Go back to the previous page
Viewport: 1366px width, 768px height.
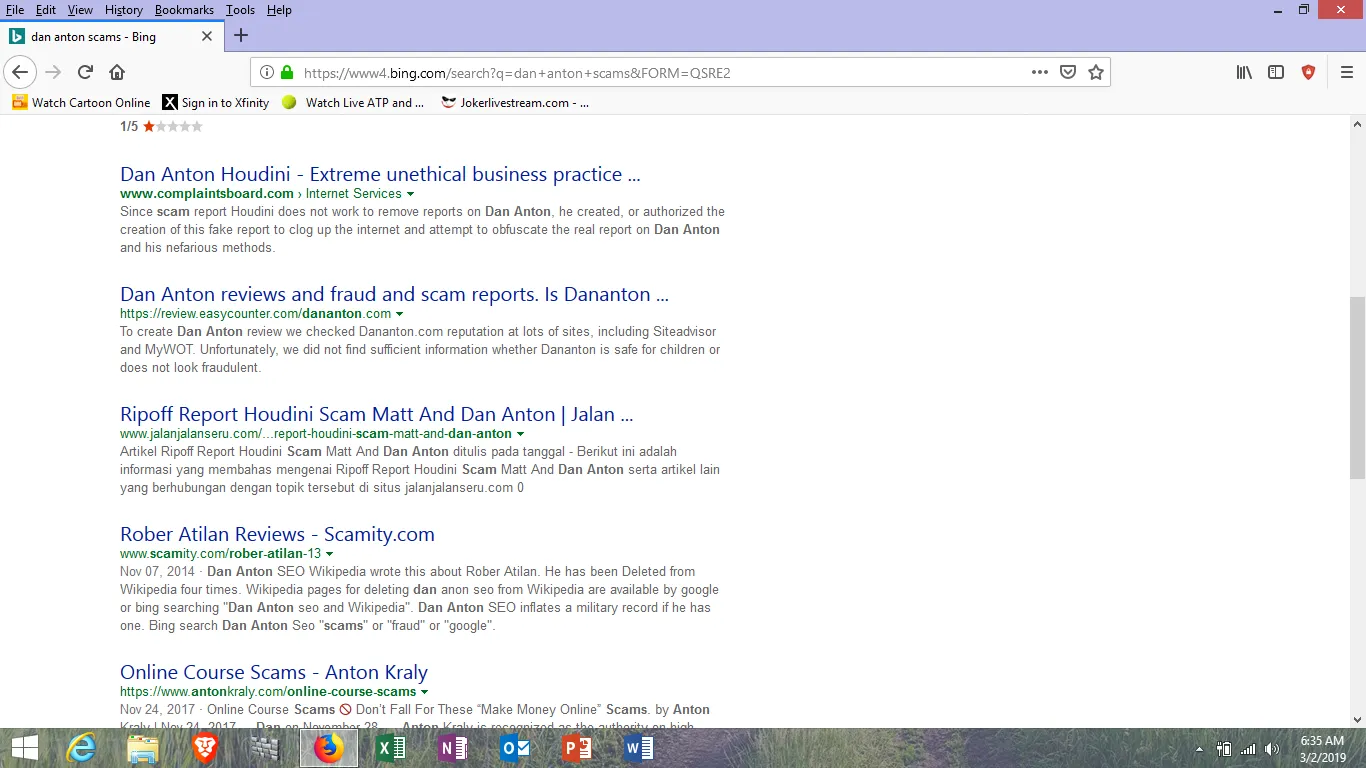(x=20, y=72)
